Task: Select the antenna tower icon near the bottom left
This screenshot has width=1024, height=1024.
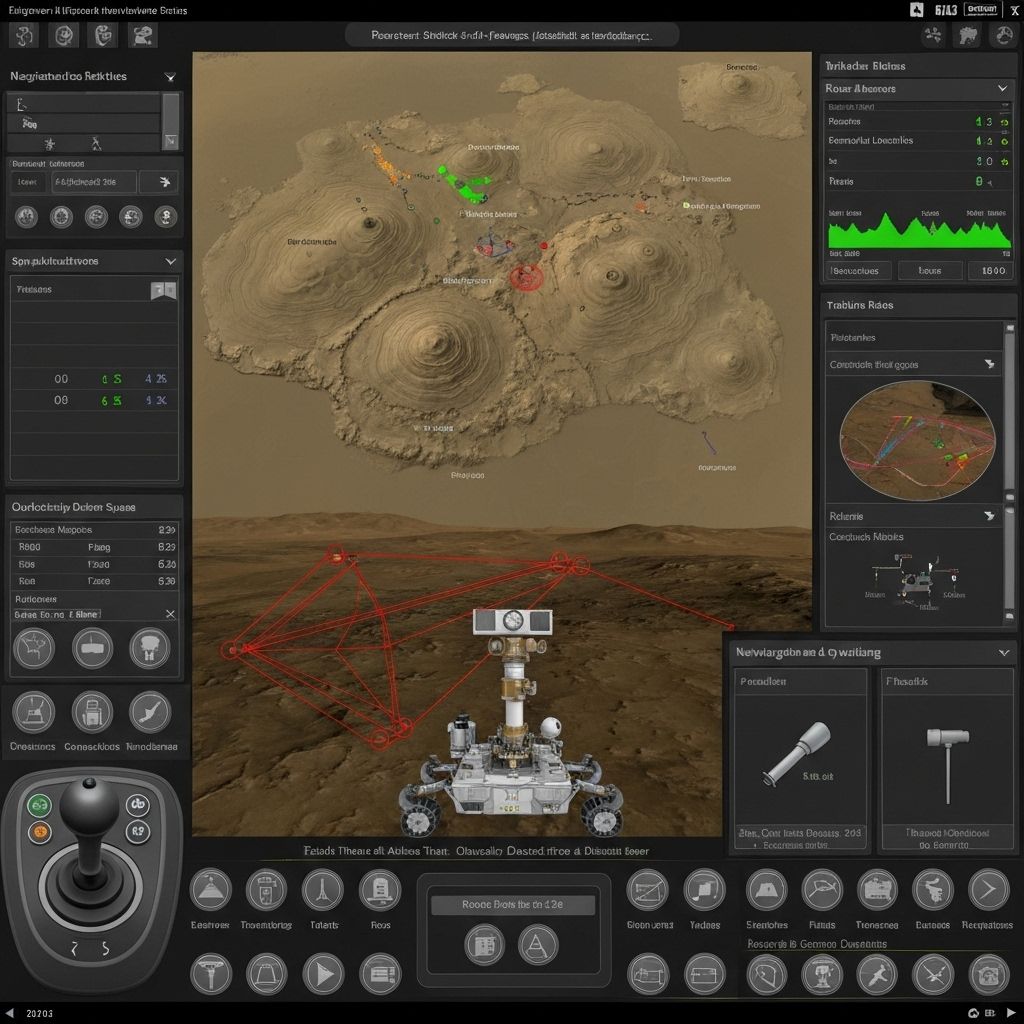Action: (x=323, y=890)
